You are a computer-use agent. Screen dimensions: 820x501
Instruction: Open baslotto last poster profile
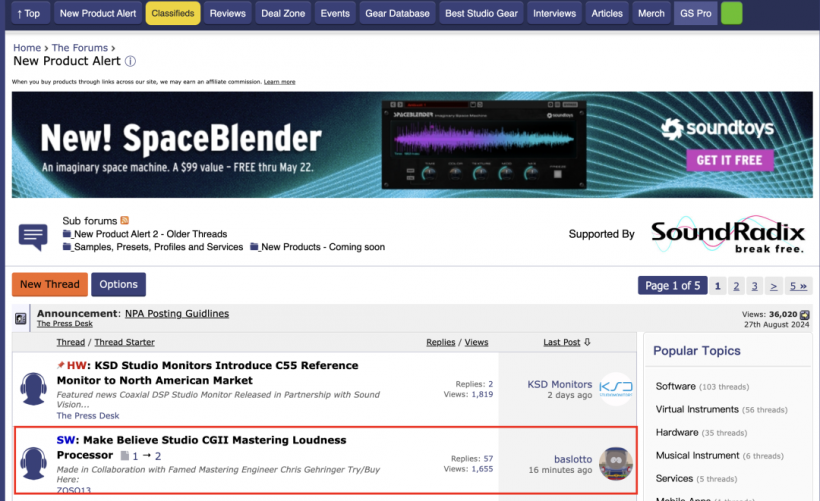pyautogui.click(x=573, y=459)
